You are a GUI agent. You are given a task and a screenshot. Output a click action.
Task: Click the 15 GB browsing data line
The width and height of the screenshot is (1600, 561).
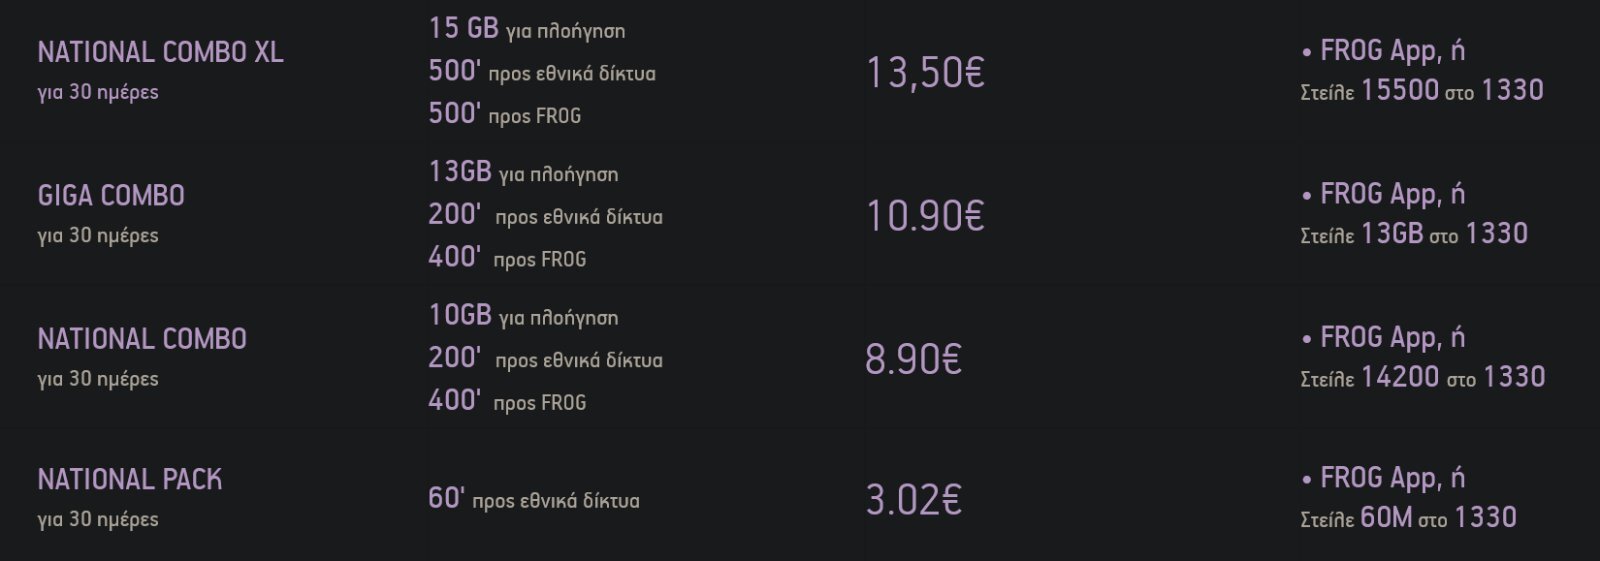[527, 28]
